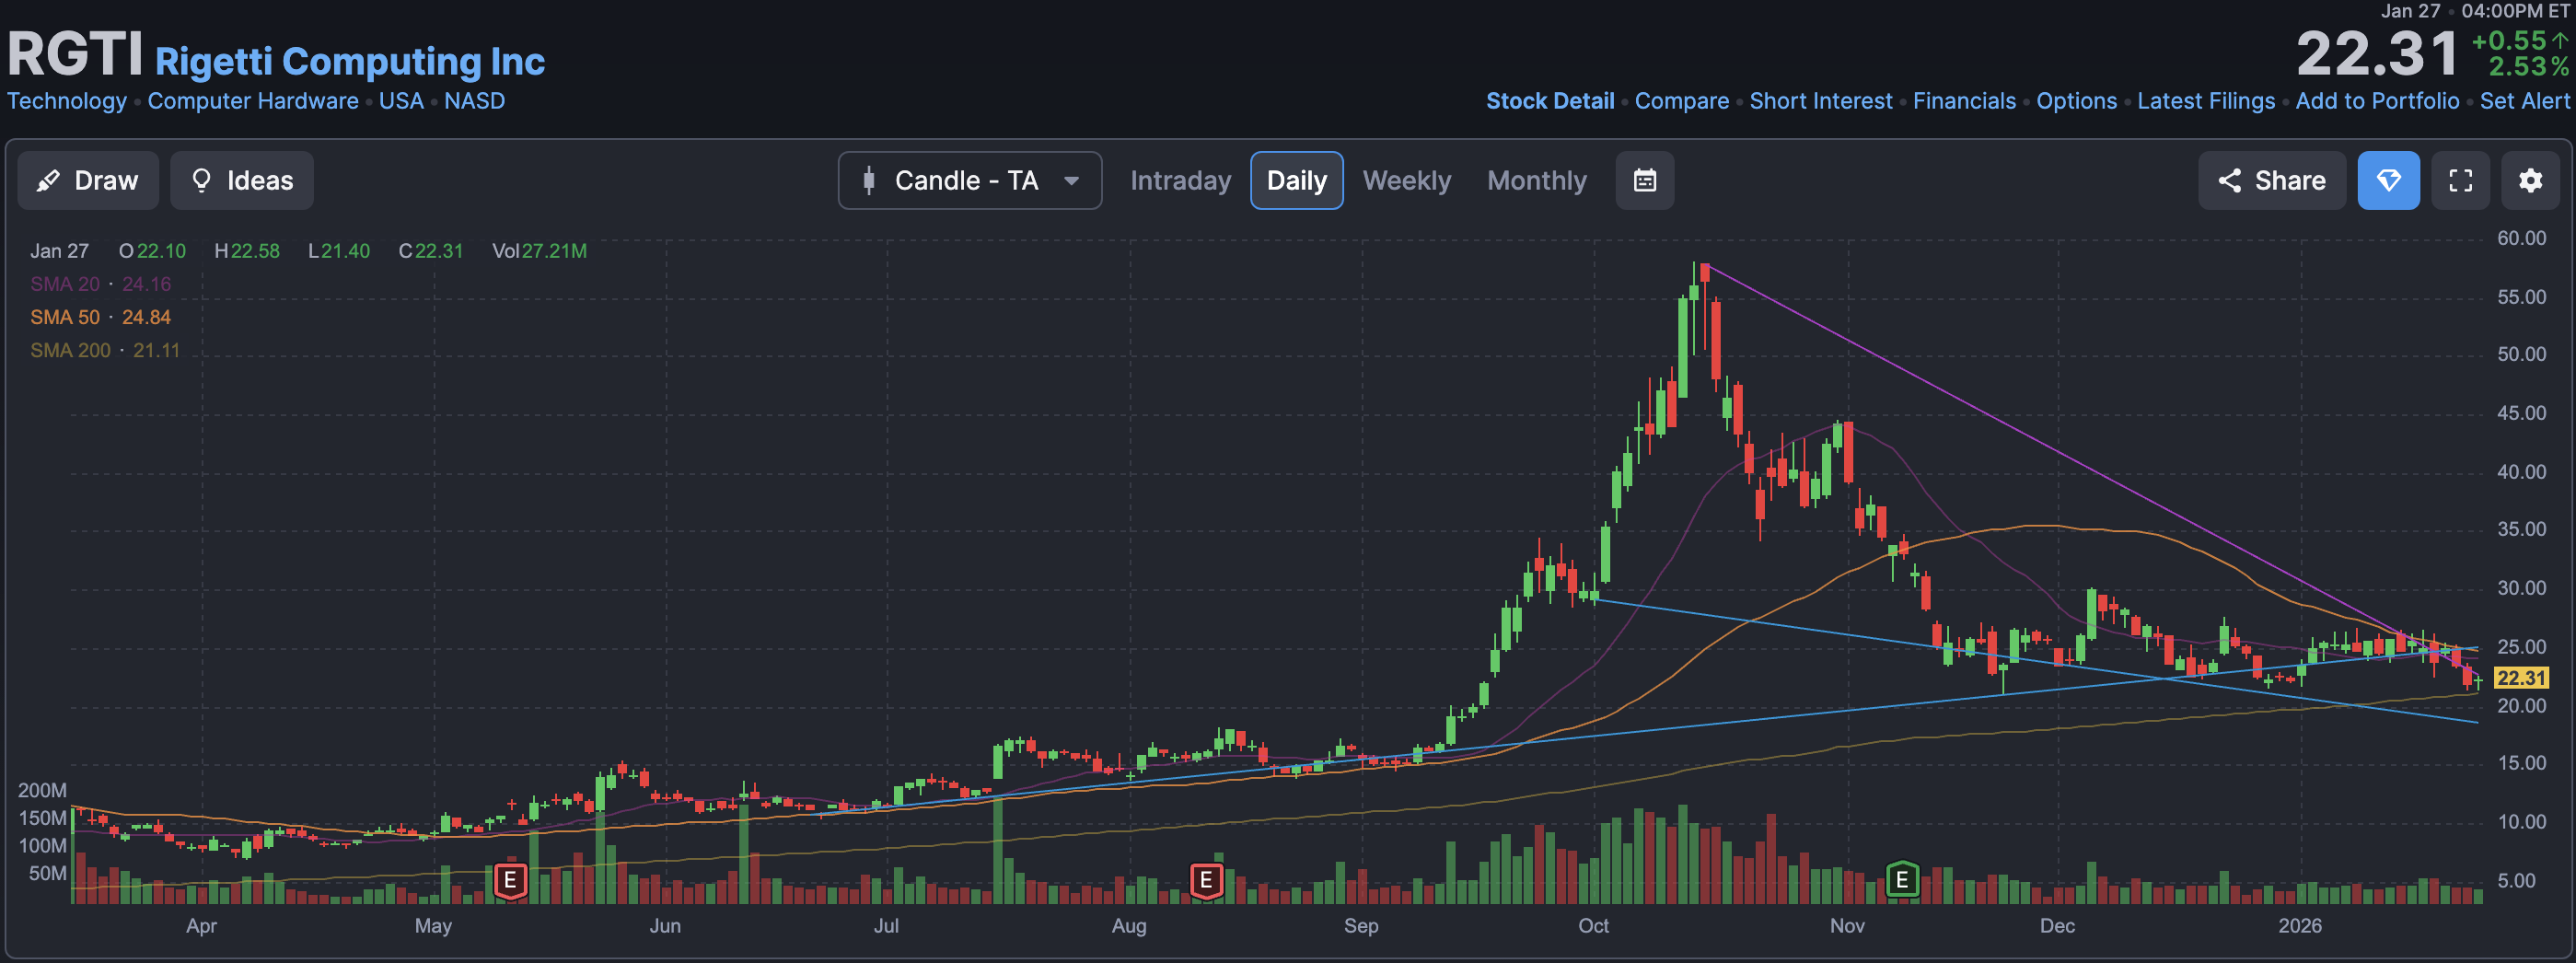Expand the Candle - TA chart type dropdown
Viewport: 2576px width, 963px height.
tap(970, 181)
